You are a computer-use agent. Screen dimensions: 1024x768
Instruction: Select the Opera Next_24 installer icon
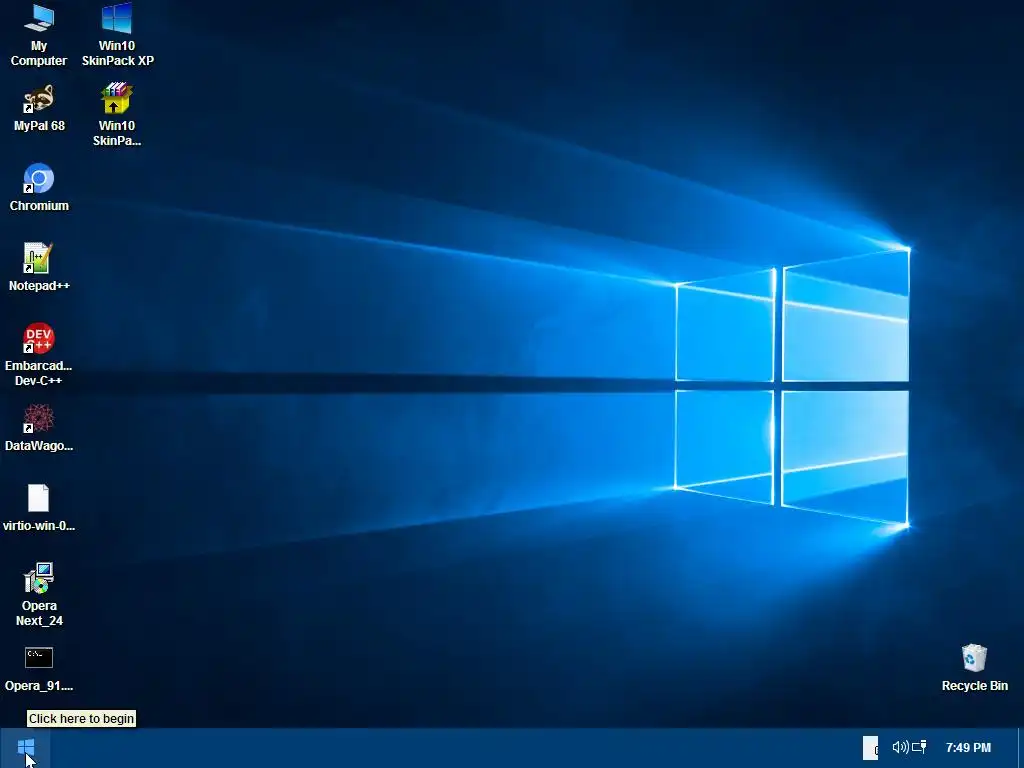[x=39, y=579]
